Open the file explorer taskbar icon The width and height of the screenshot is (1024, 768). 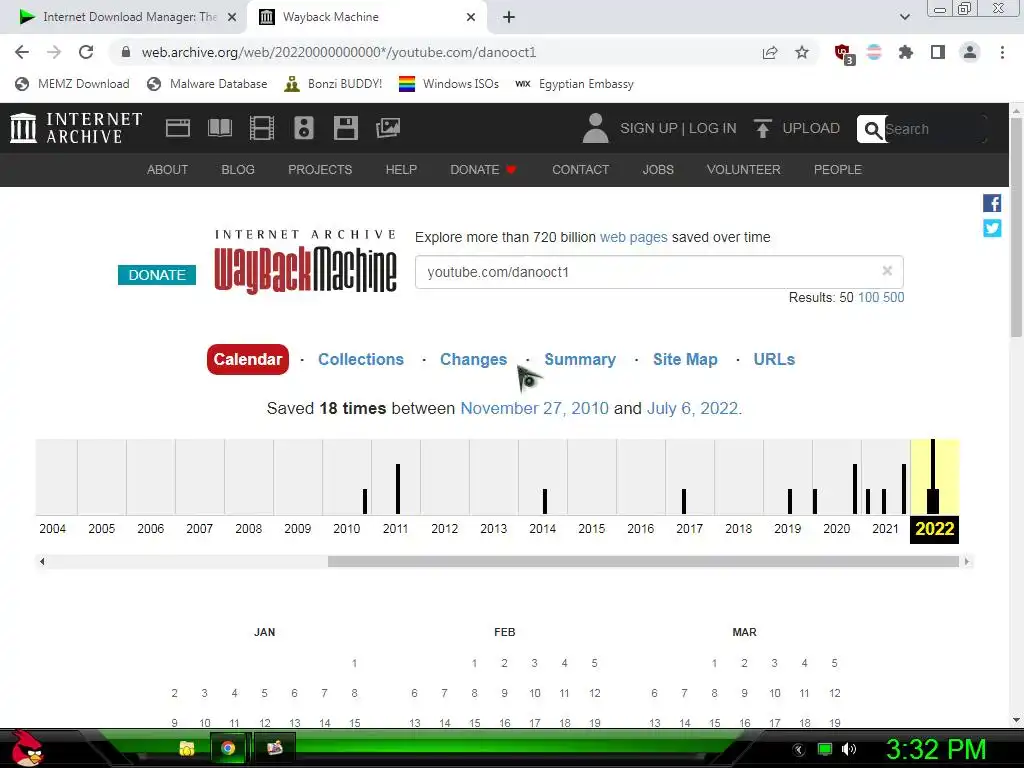[x=187, y=748]
